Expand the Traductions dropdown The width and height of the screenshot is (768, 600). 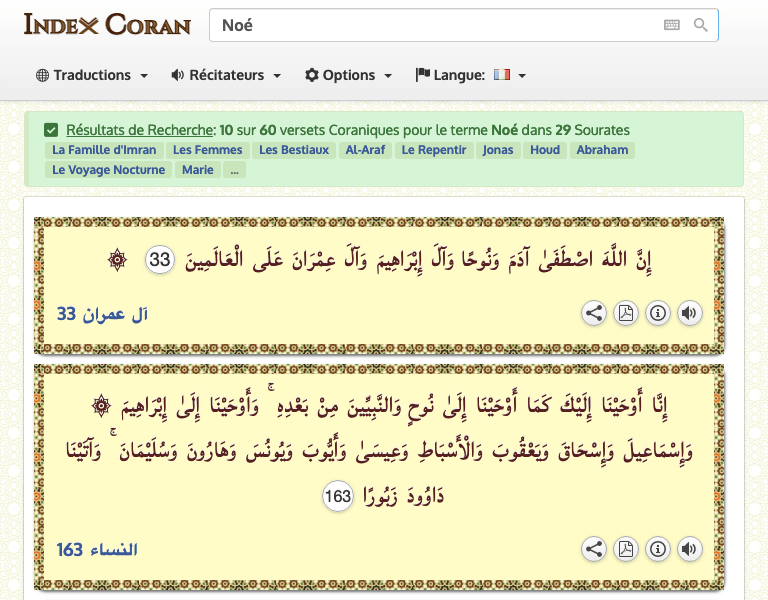pyautogui.click(x=92, y=75)
